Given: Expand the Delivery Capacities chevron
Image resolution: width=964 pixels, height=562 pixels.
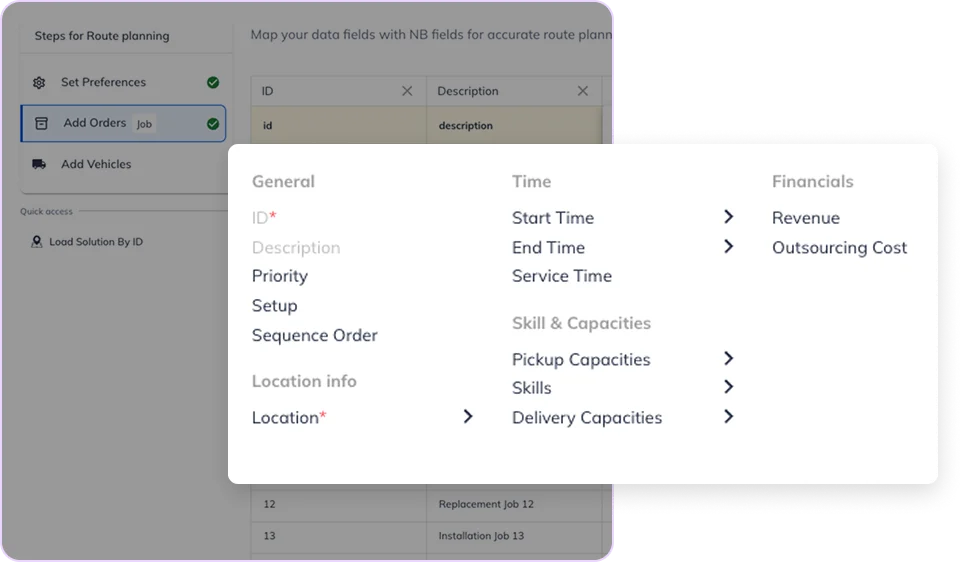Looking at the screenshot, I should 728,416.
